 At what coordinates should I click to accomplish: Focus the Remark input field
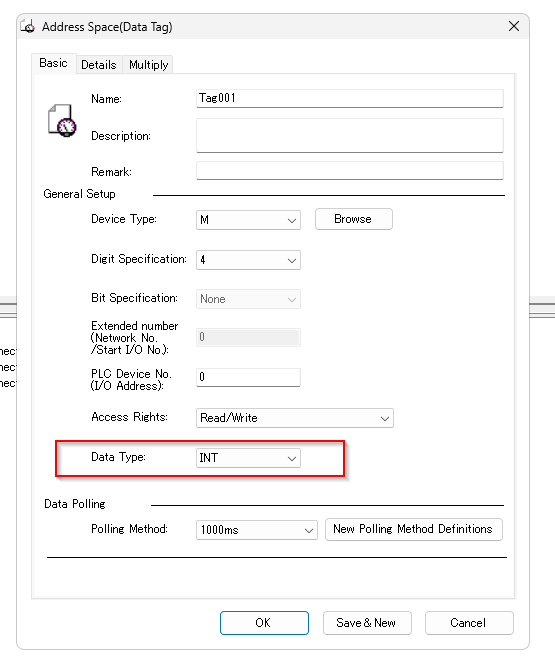350,170
